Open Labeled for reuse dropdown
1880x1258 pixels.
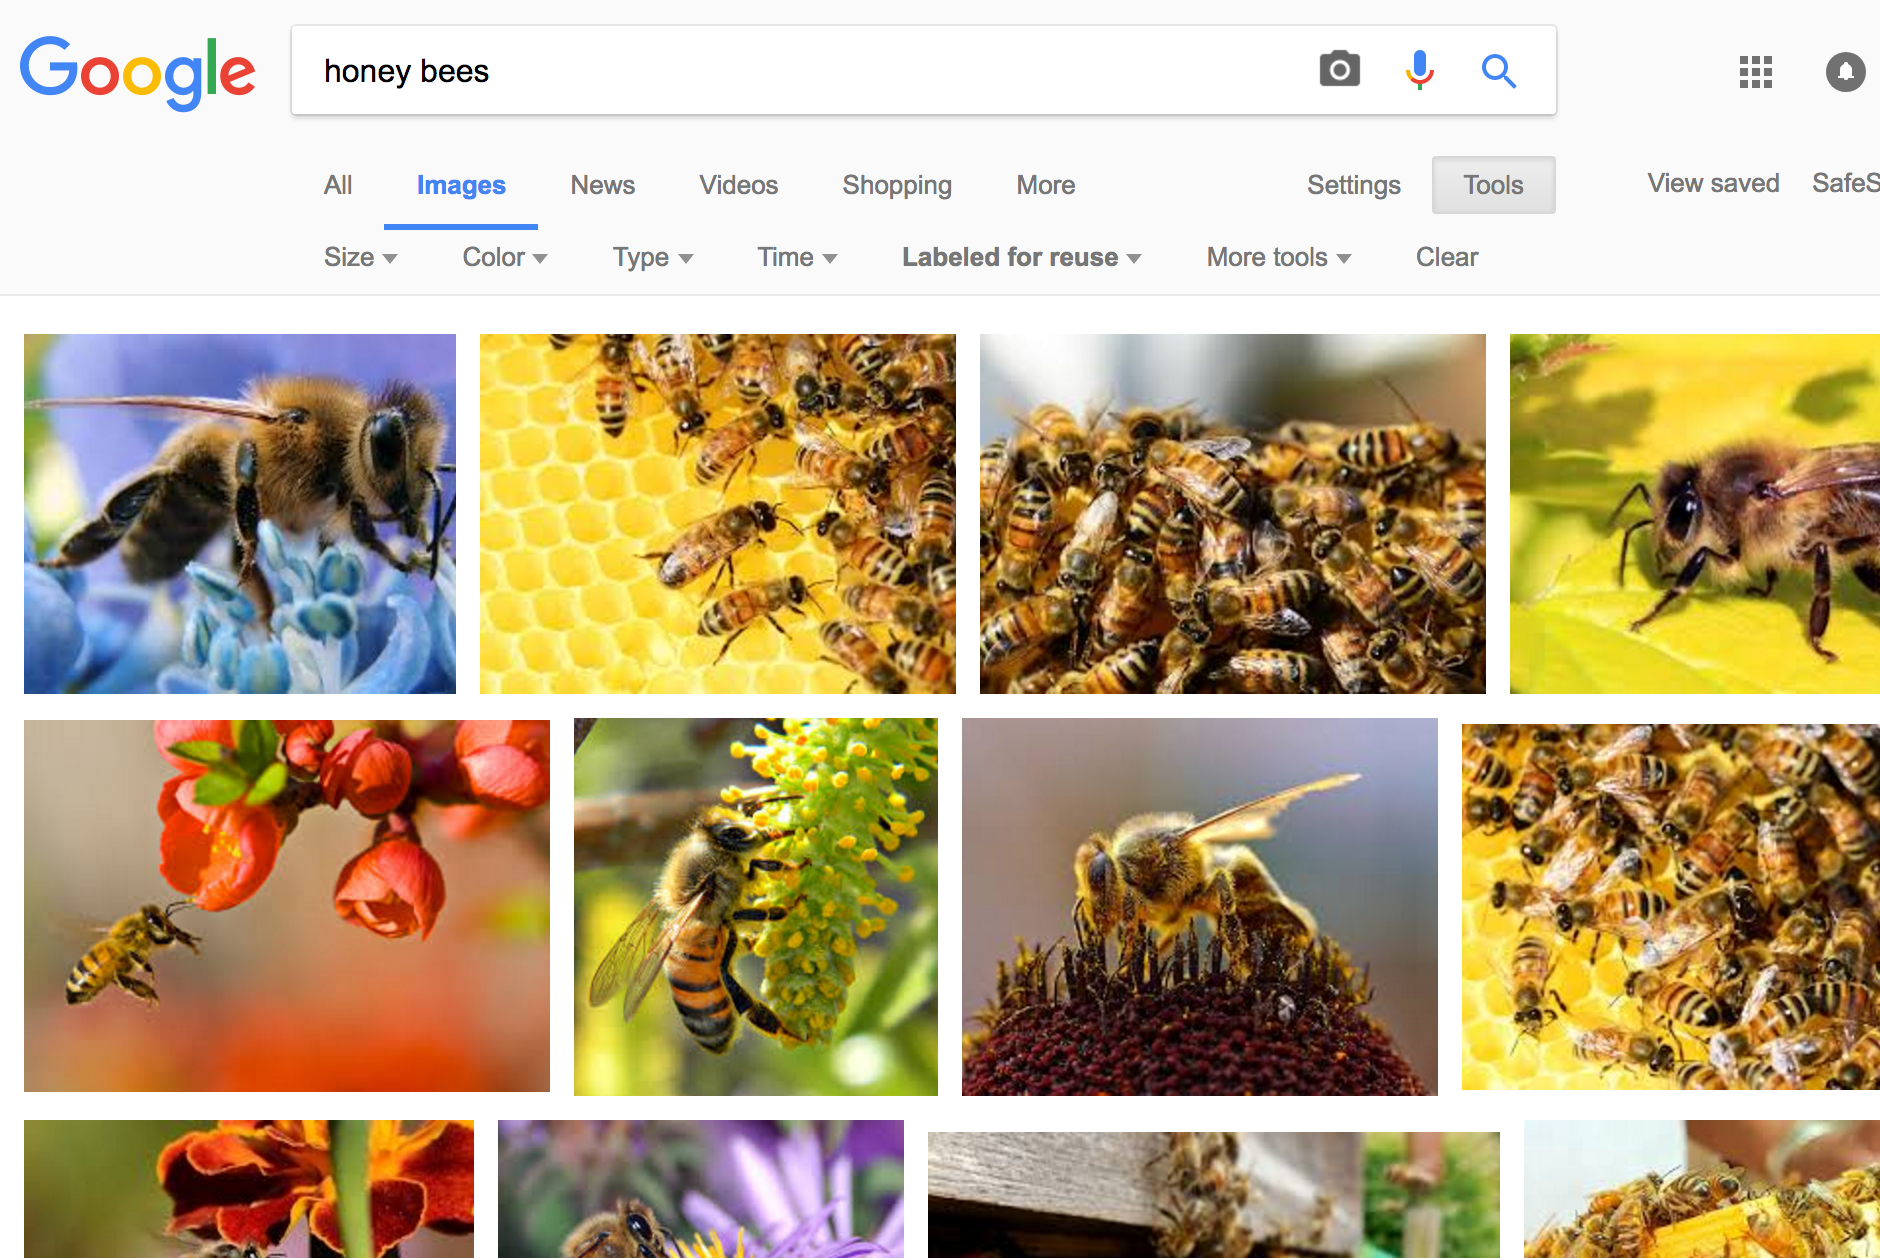click(x=1021, y=257)
